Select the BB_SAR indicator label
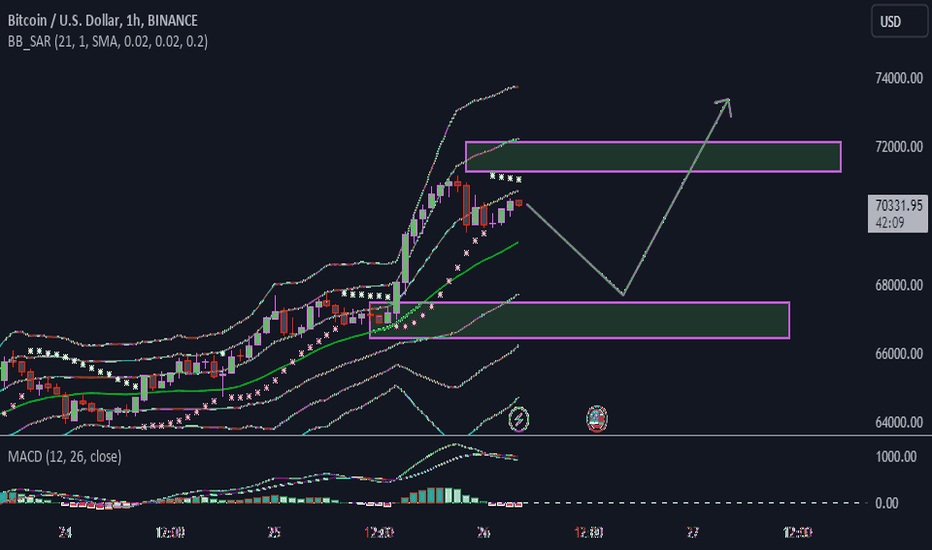The height and width of the screenshot is (550, 932). 108,42
